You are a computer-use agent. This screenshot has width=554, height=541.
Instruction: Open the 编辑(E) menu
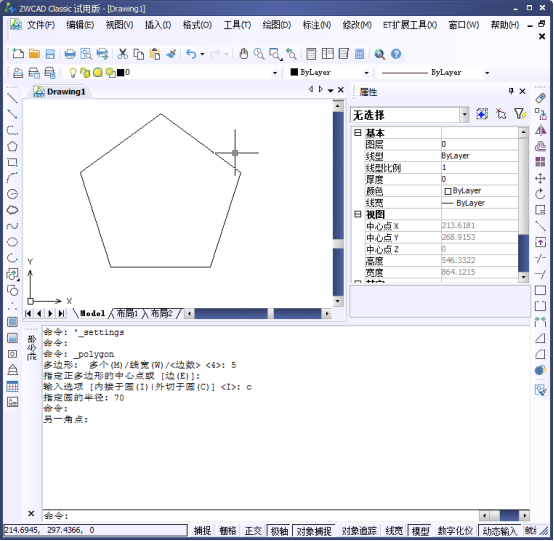tap(80, 25)
